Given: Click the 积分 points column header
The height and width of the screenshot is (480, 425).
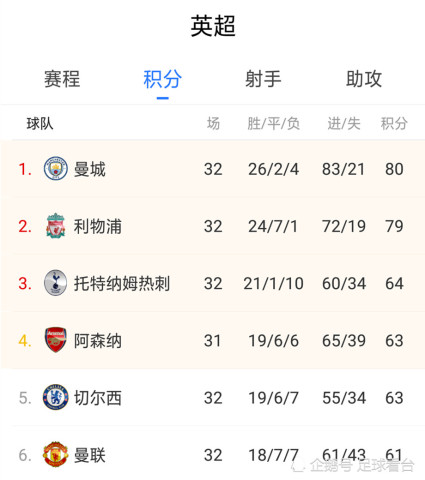Looking at the screenshot, I should 394,124.
